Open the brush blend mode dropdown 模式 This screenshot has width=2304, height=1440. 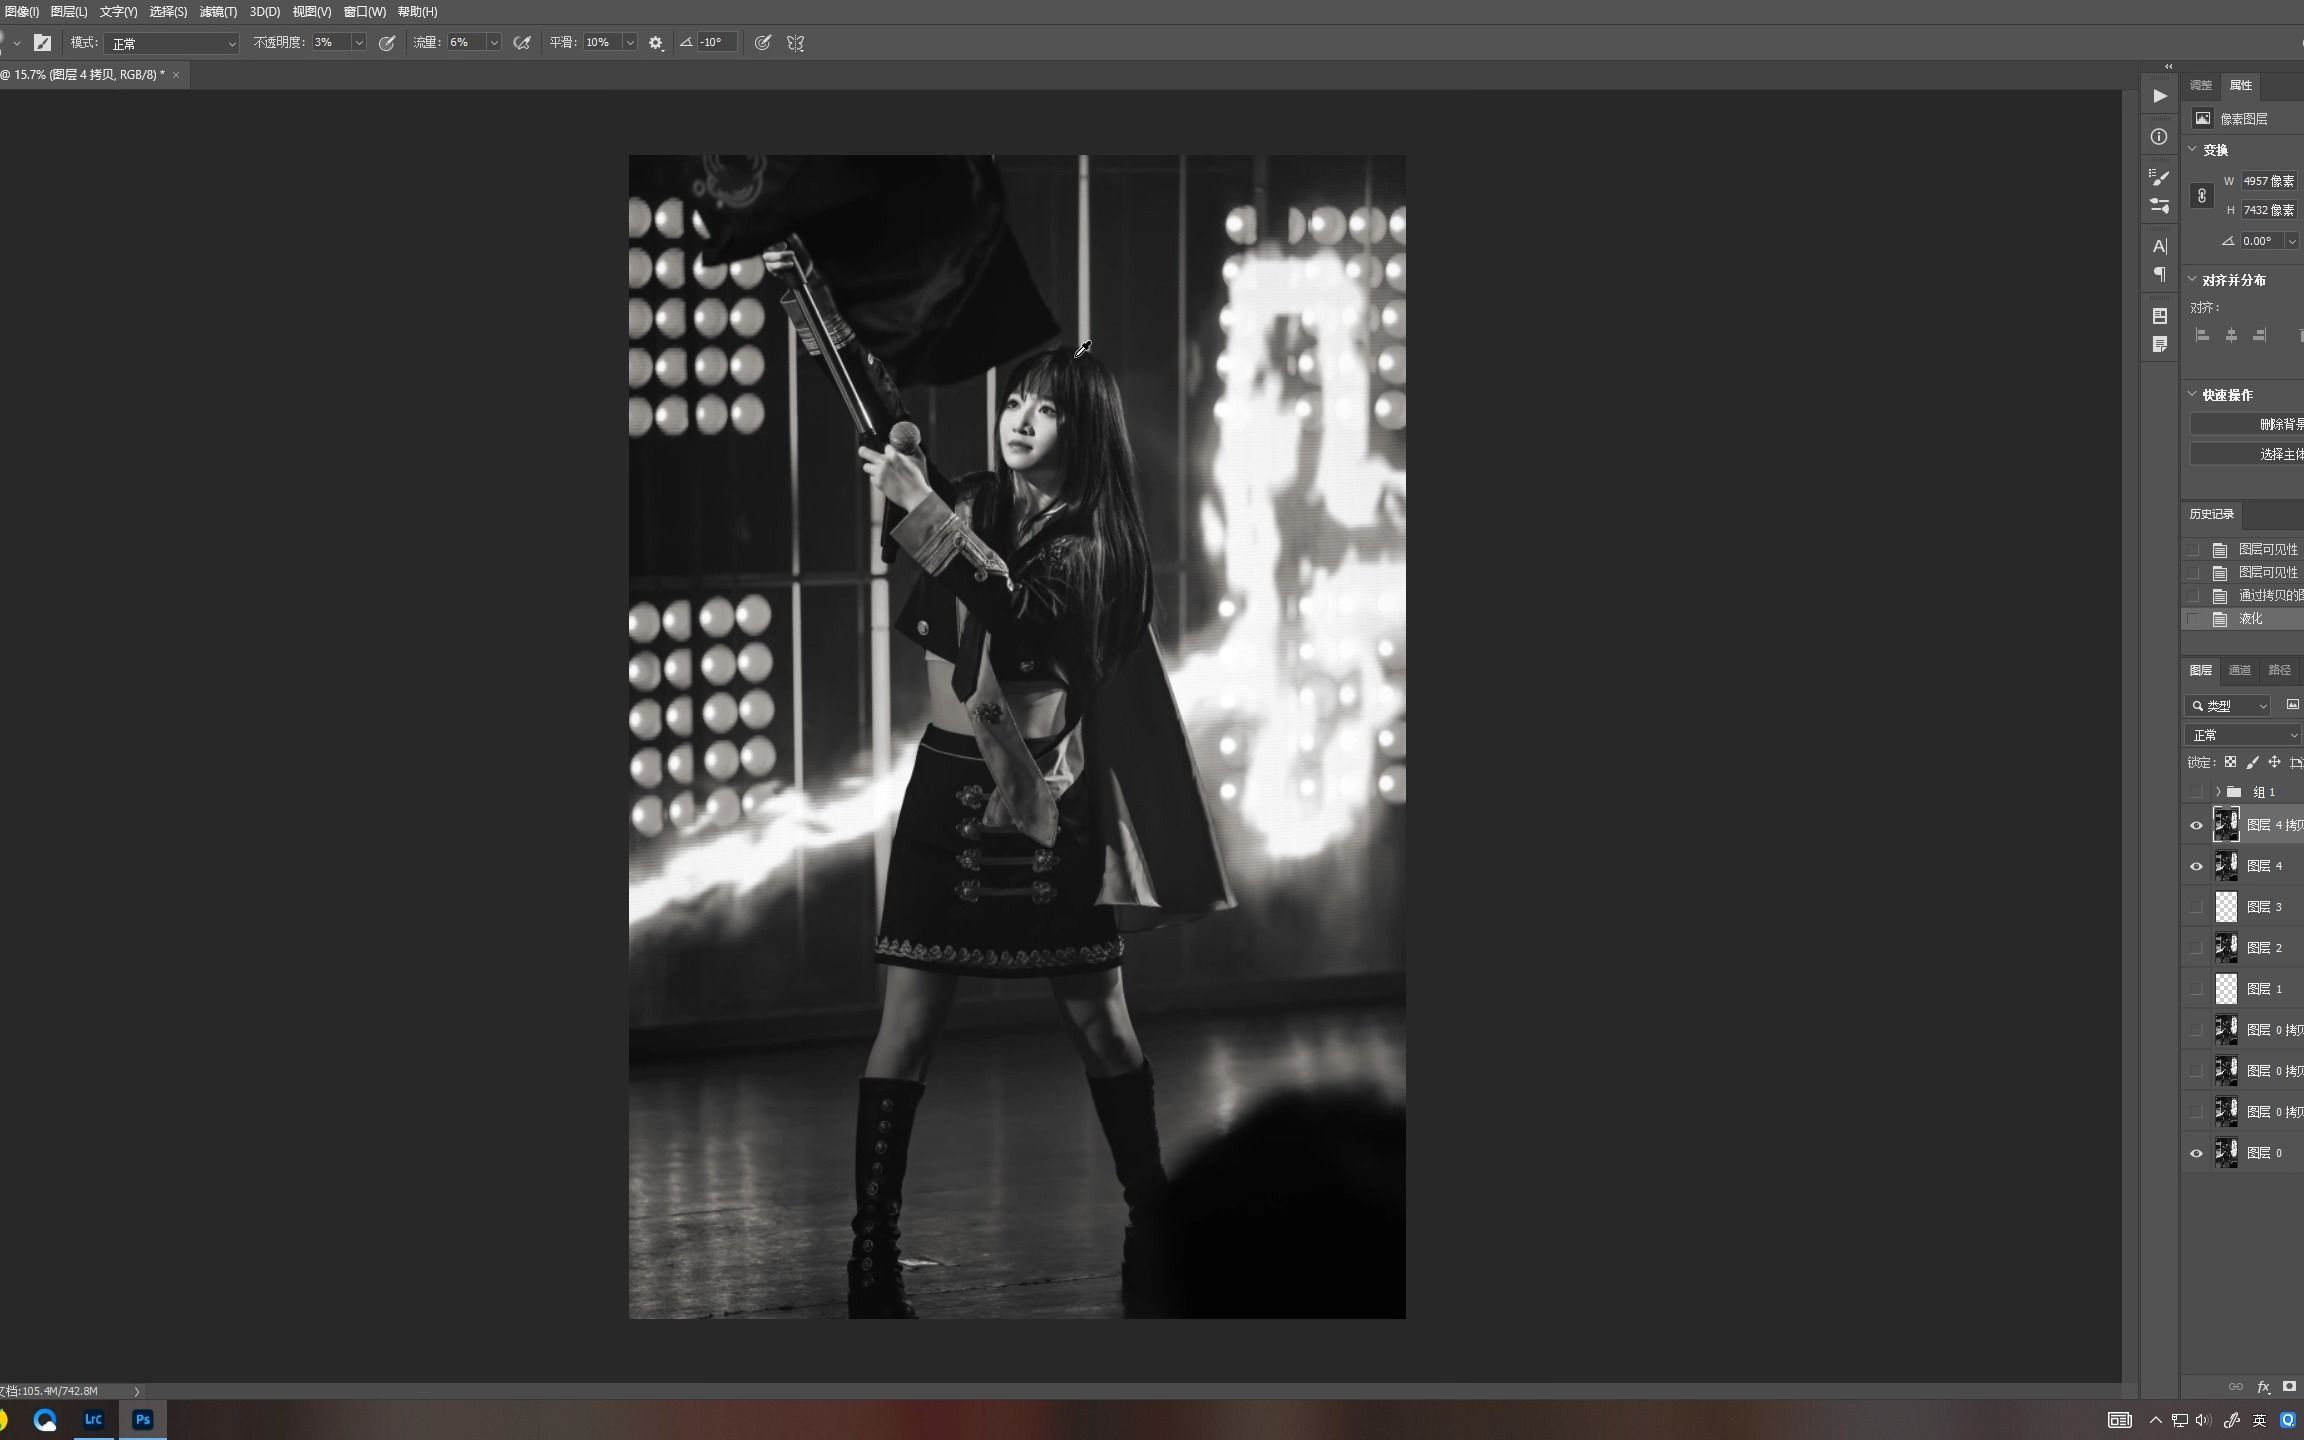172,44
